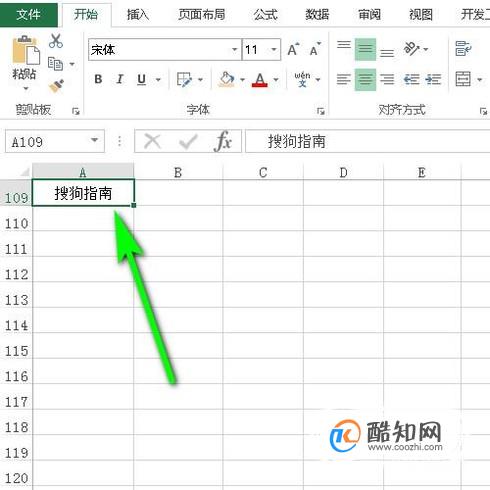490x490 pixels.
Task: Open the Name Box dropdown arrow
Action: [95, 140]
